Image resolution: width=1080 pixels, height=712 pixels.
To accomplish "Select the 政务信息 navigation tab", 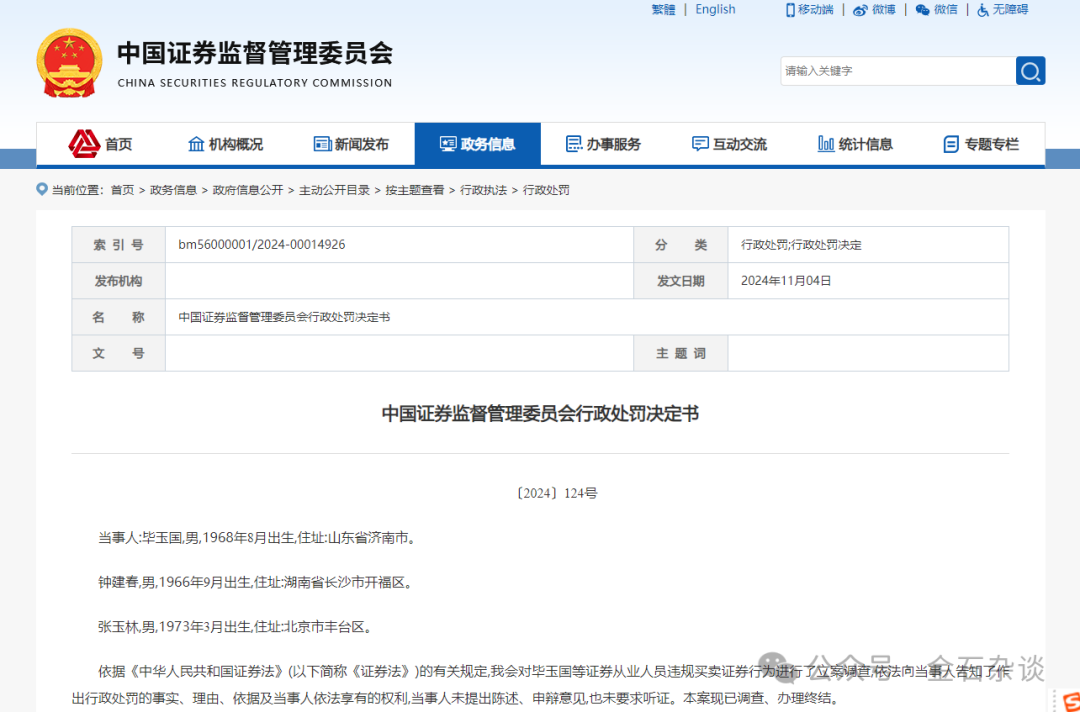I will point(477,144).
